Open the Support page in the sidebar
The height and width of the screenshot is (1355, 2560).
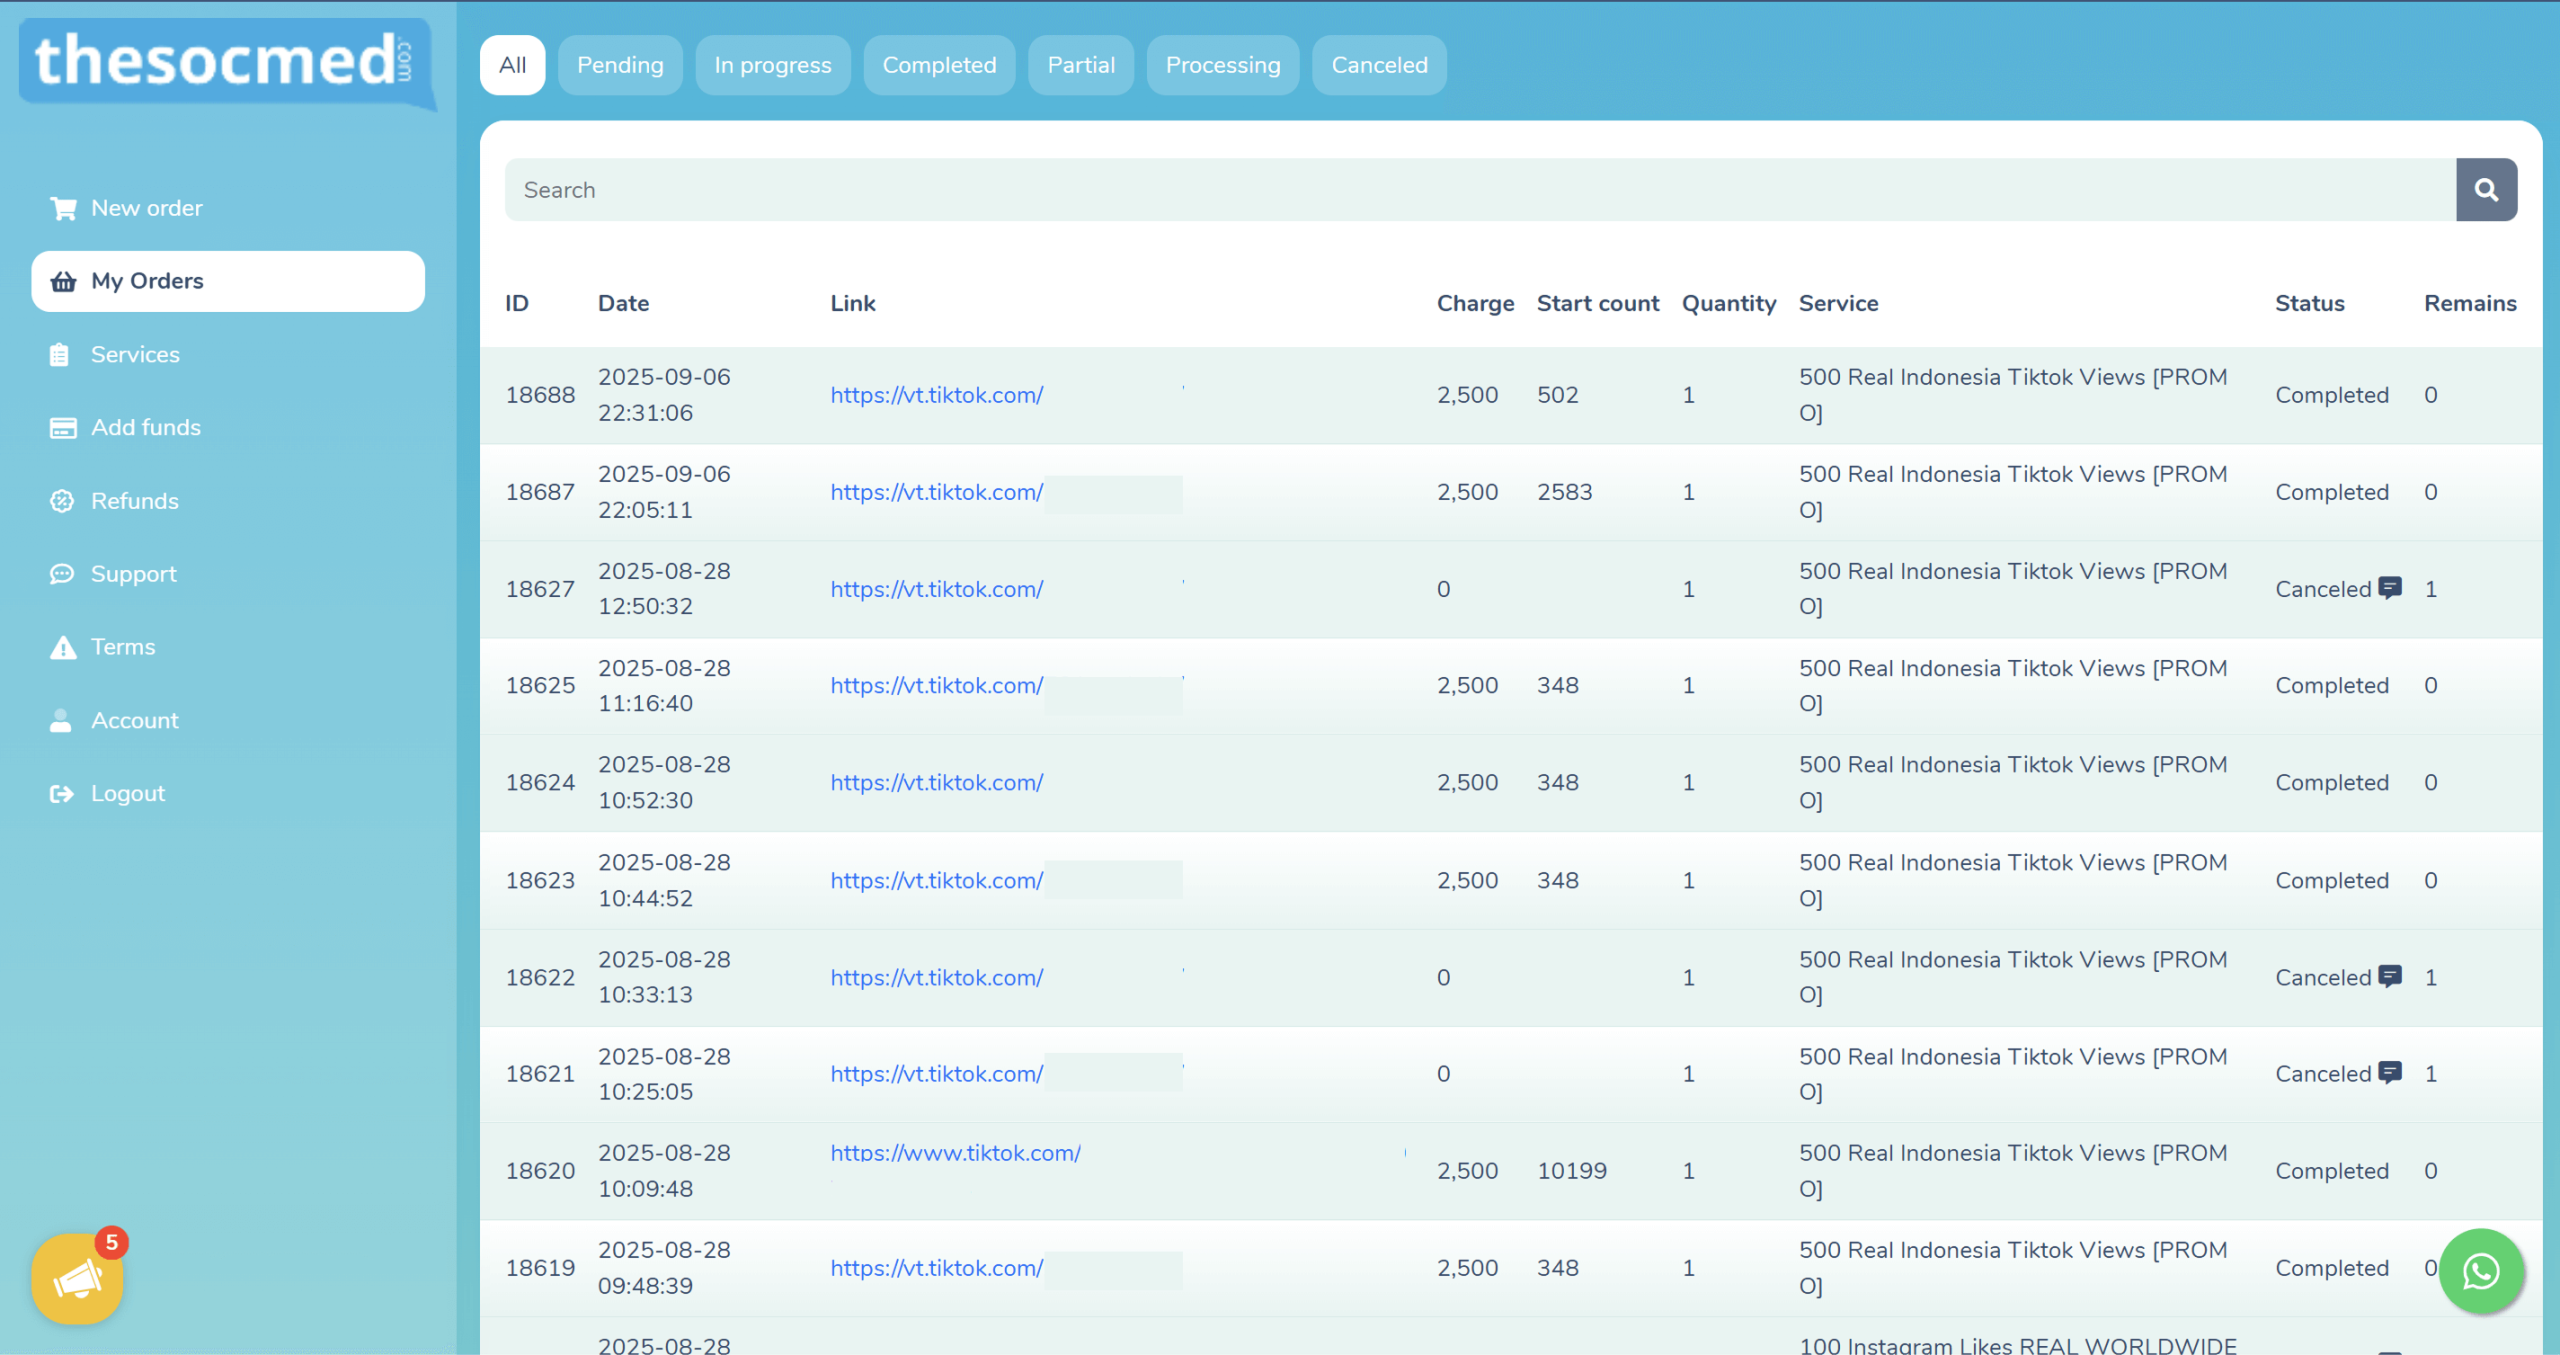pos(133,574)
